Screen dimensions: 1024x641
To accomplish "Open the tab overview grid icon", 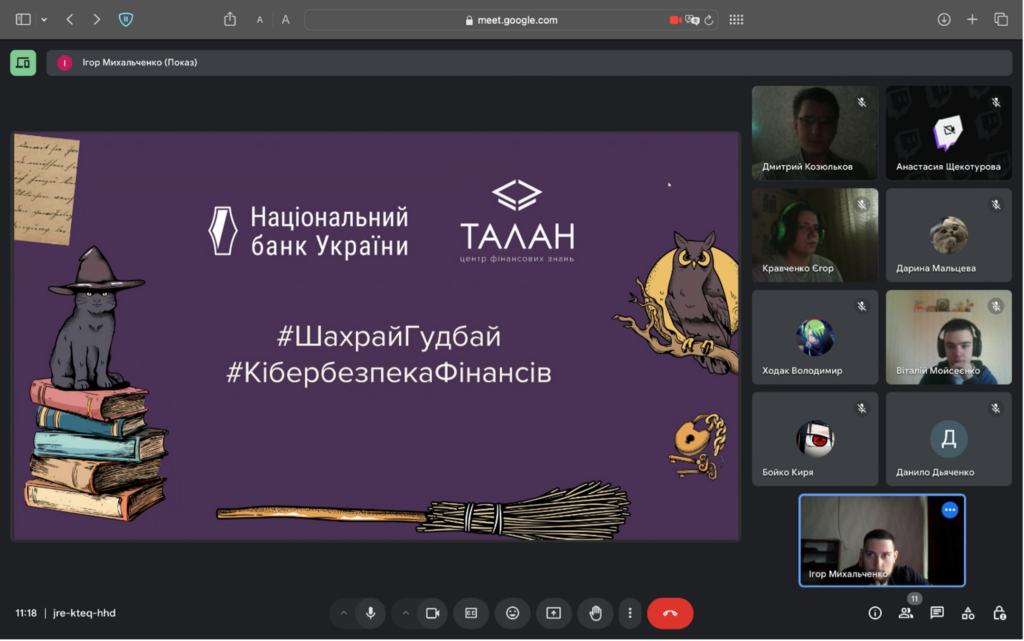I will click(737, 20).
